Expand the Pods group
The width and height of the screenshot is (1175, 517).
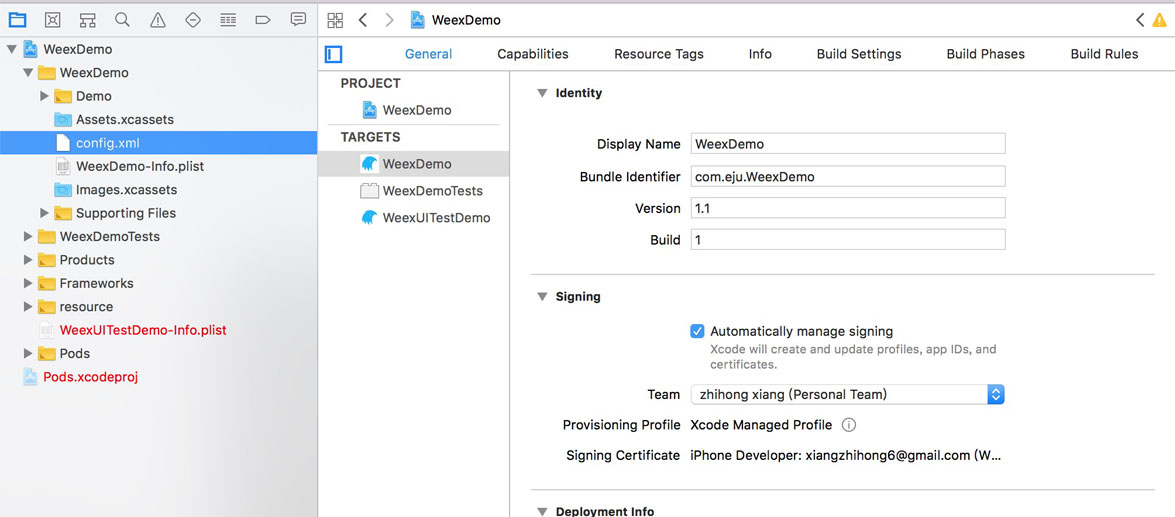pyautogui.click(x=27, y=353)
